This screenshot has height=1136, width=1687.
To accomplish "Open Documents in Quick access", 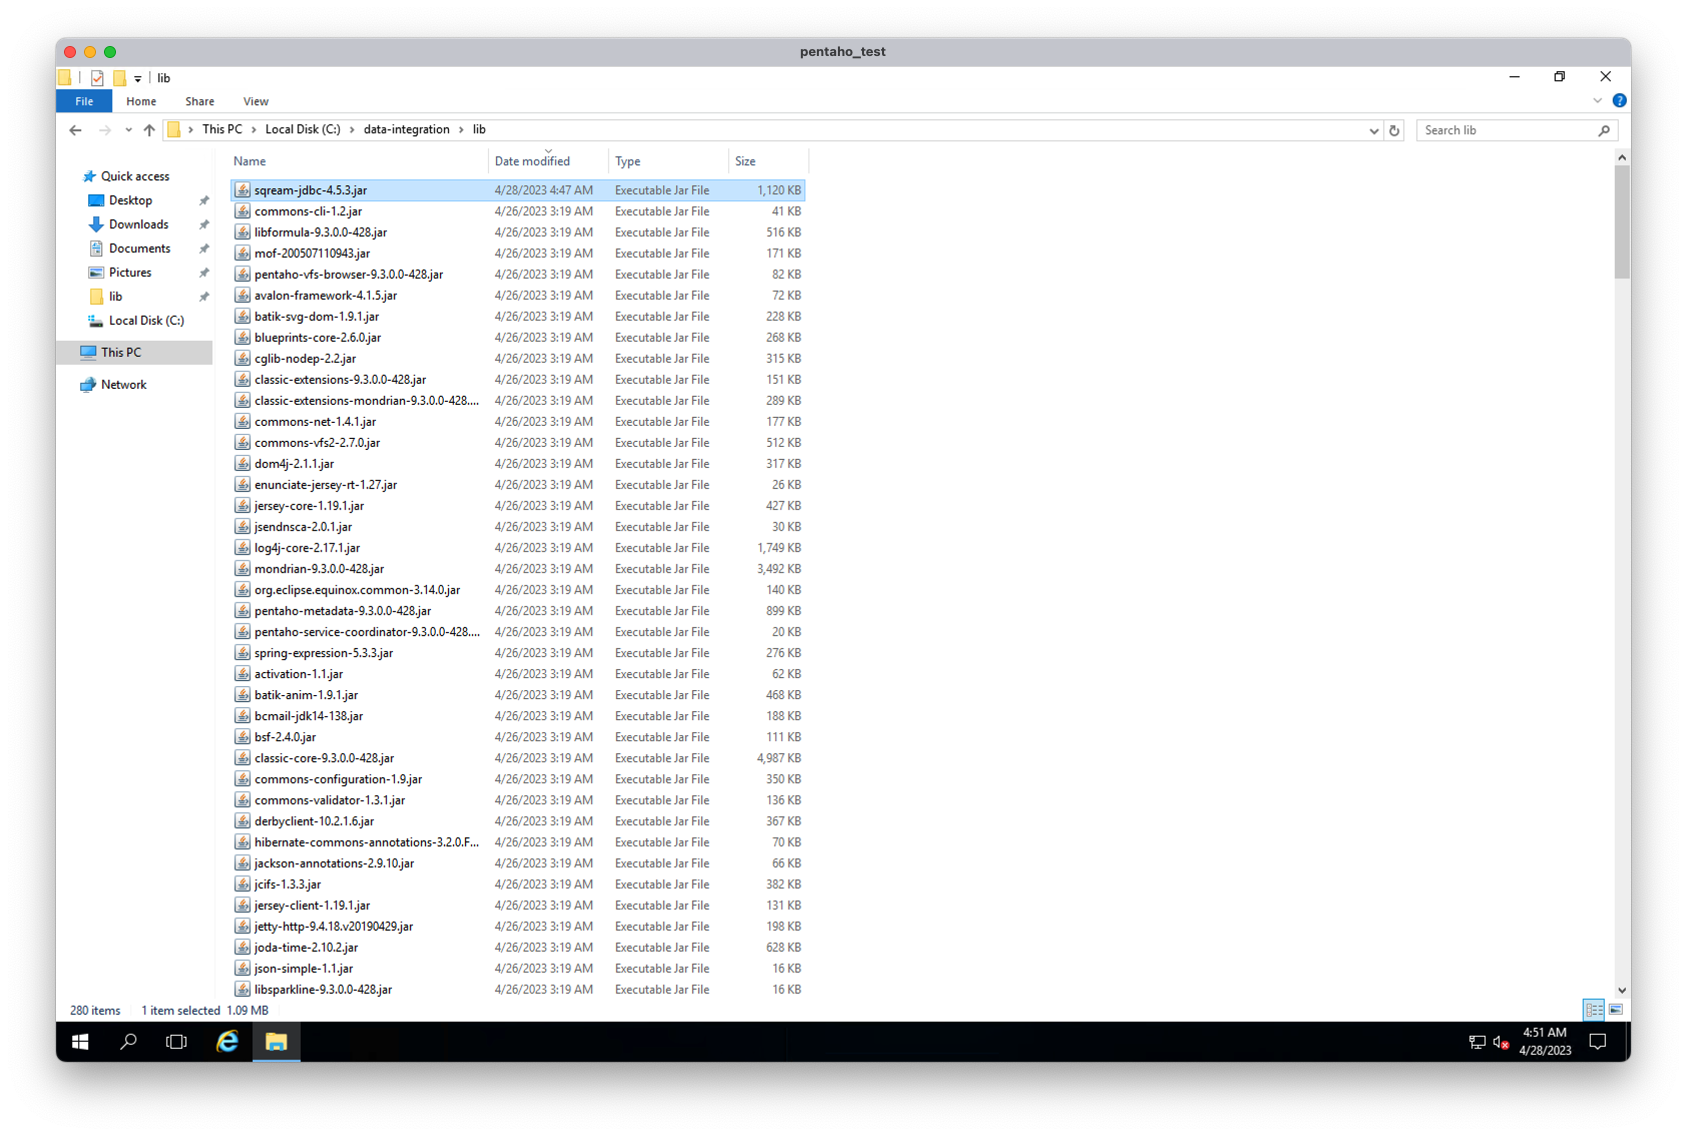I will (139, 248).
